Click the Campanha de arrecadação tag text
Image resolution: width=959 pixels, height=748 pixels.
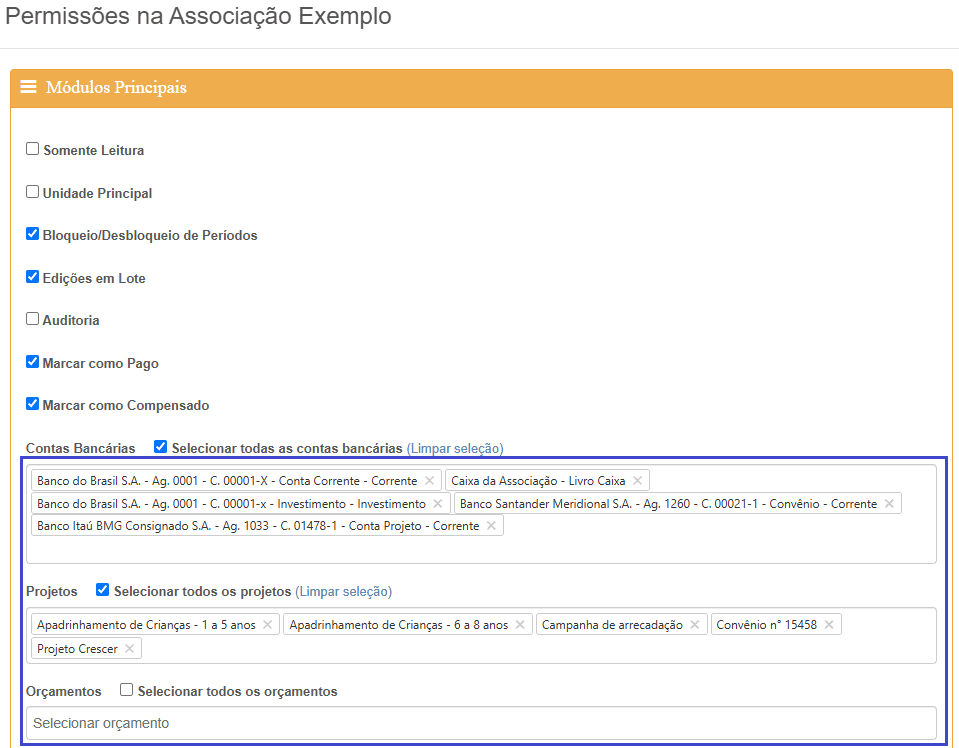click(612, 624)
